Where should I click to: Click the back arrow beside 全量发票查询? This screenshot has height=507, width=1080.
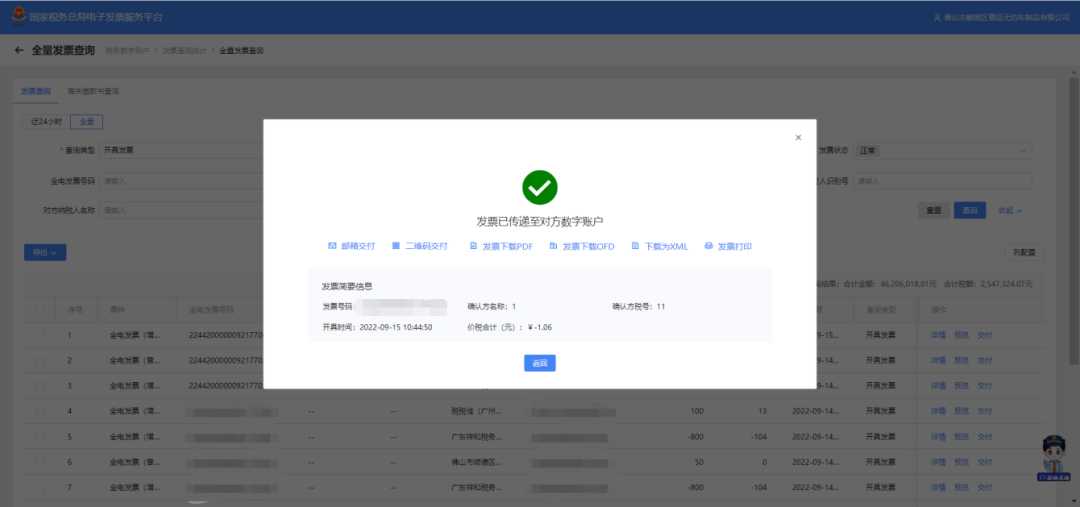point(19,50)
